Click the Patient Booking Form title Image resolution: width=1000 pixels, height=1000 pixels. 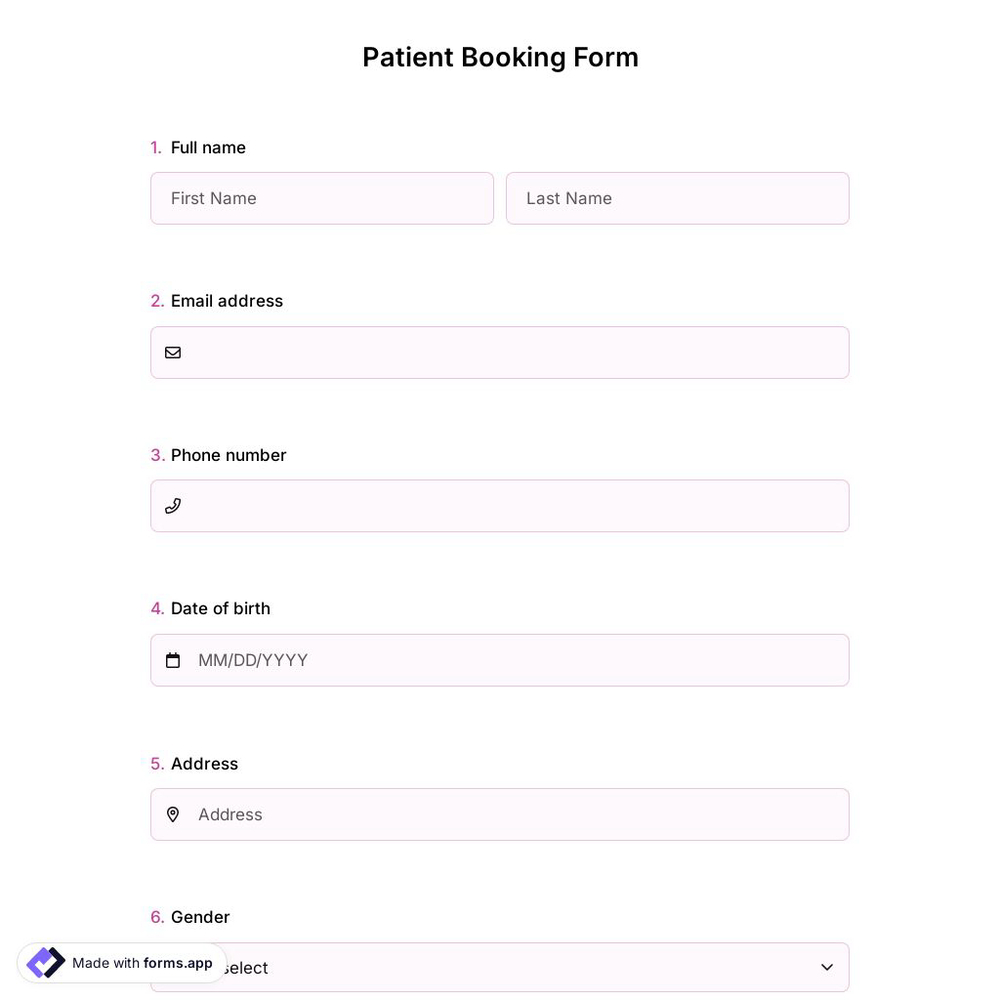(500, 57)
